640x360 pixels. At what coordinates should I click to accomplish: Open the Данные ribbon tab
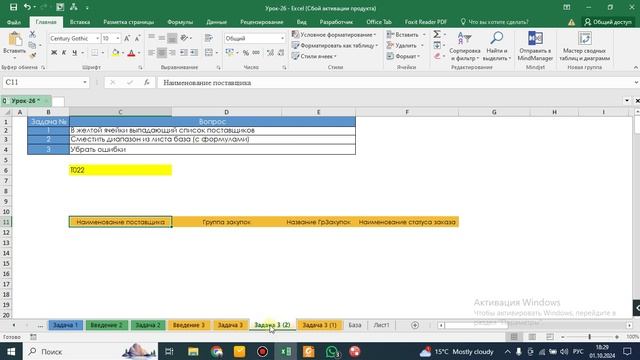216,22
